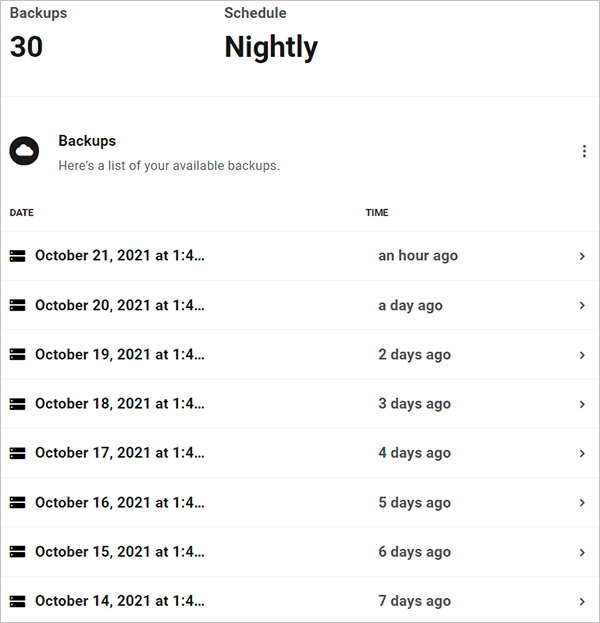Viewport: 600px width, 623px height.
Task: Click the '5 days ago' time label
Action: tap(414, 503)
